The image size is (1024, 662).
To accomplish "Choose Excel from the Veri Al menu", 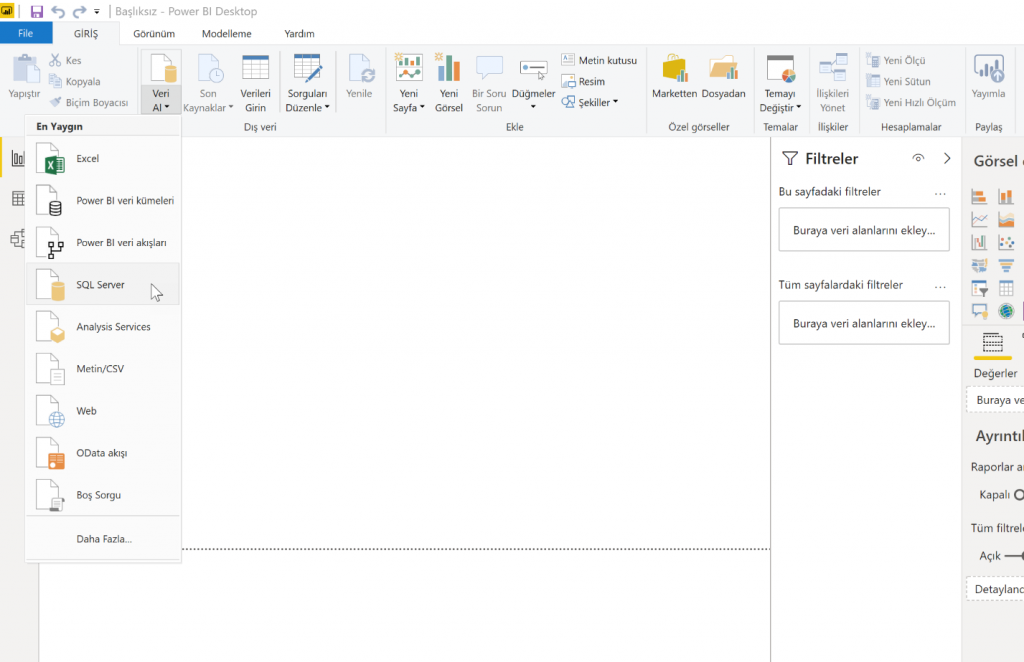I will click(103, 159).
